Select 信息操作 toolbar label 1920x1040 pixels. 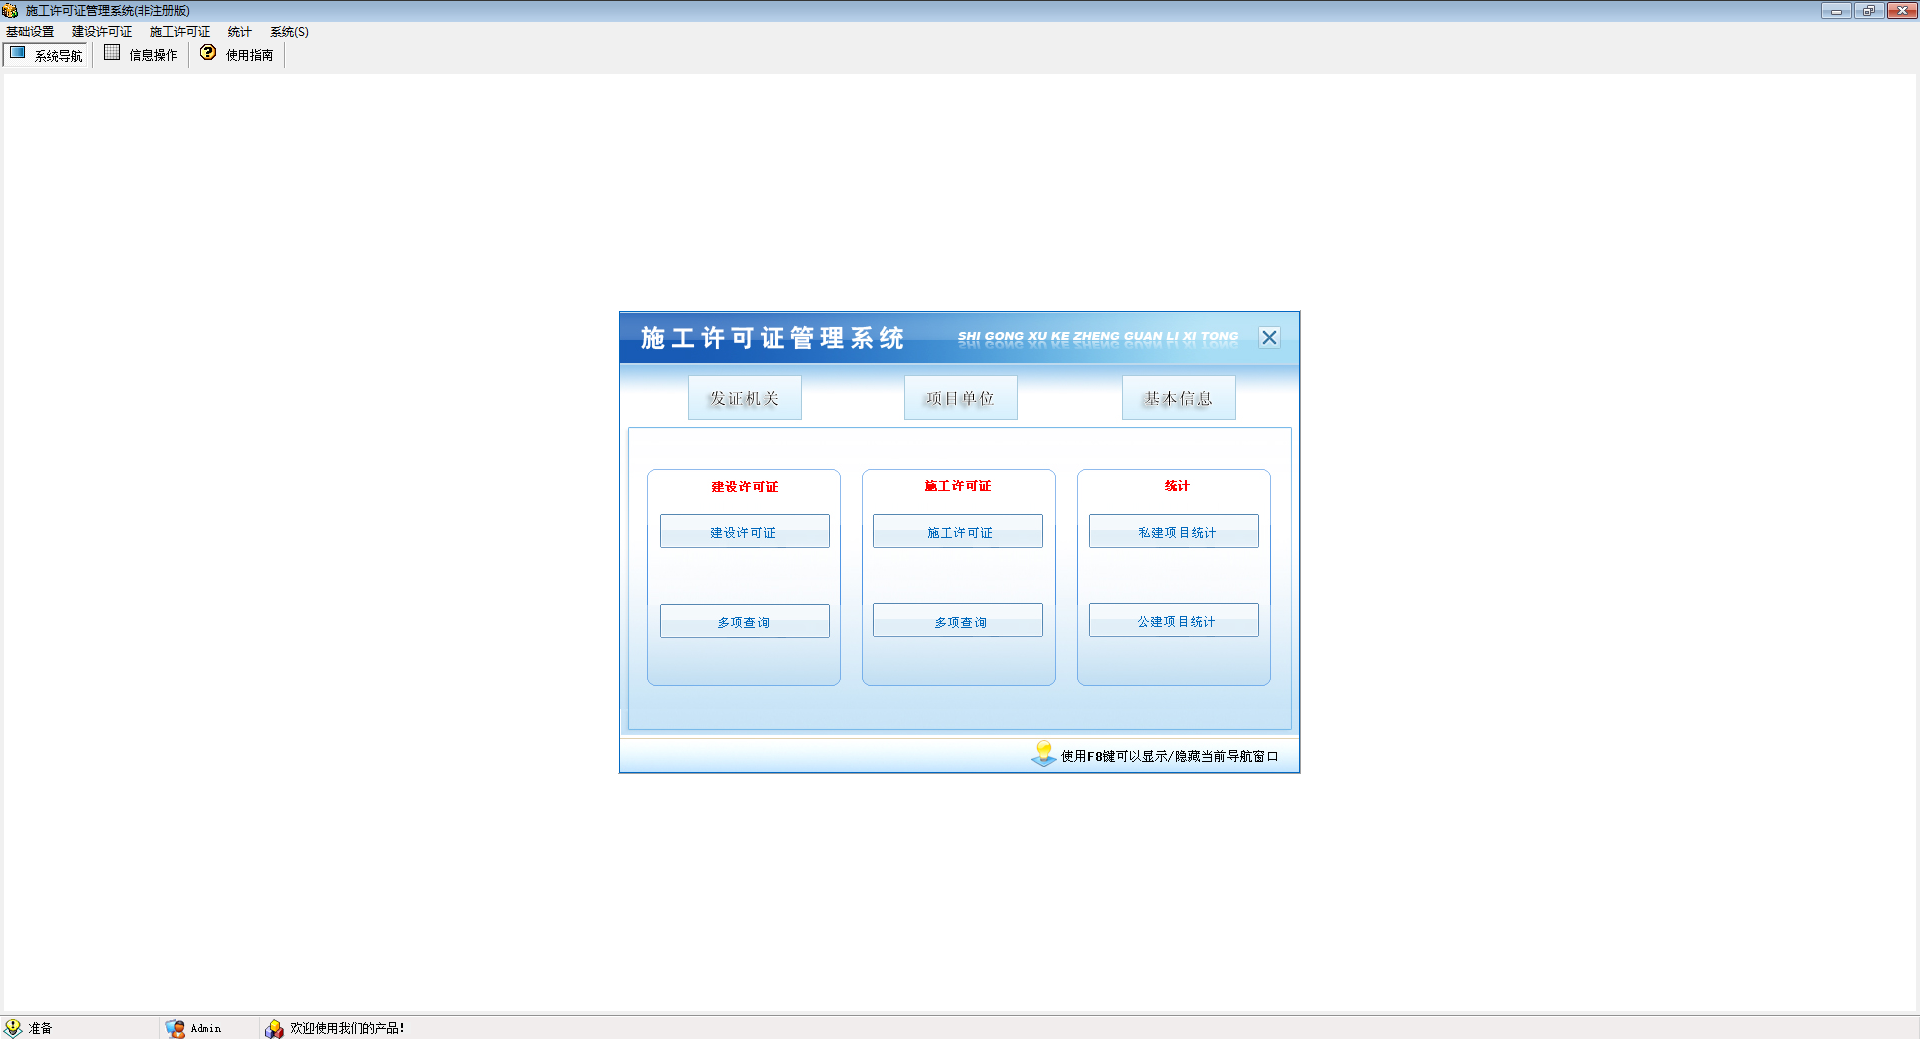click(x=153, y=55)
